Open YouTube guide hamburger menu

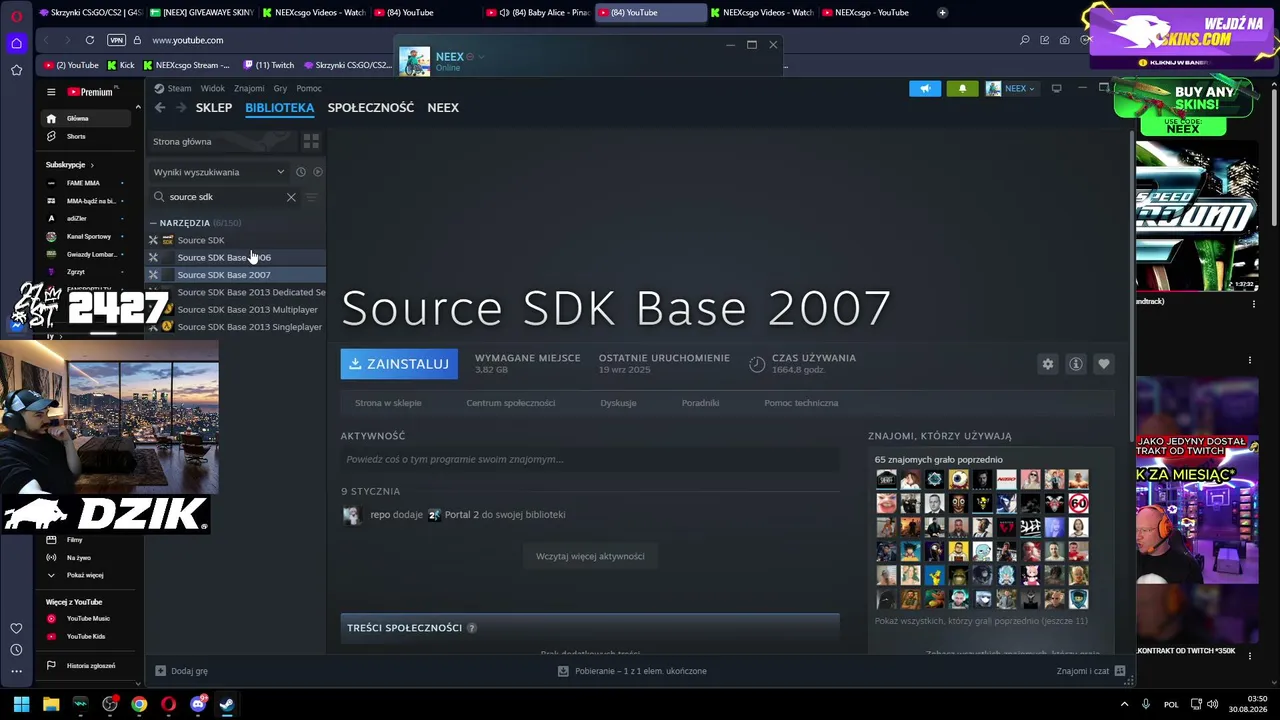pos(51,92)
